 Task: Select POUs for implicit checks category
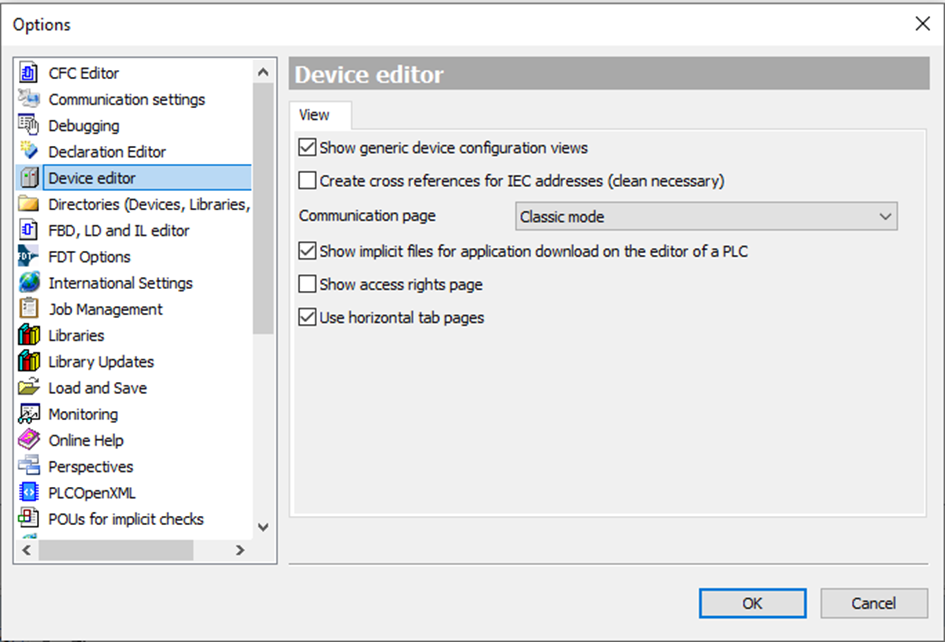[x=126, y=518]
